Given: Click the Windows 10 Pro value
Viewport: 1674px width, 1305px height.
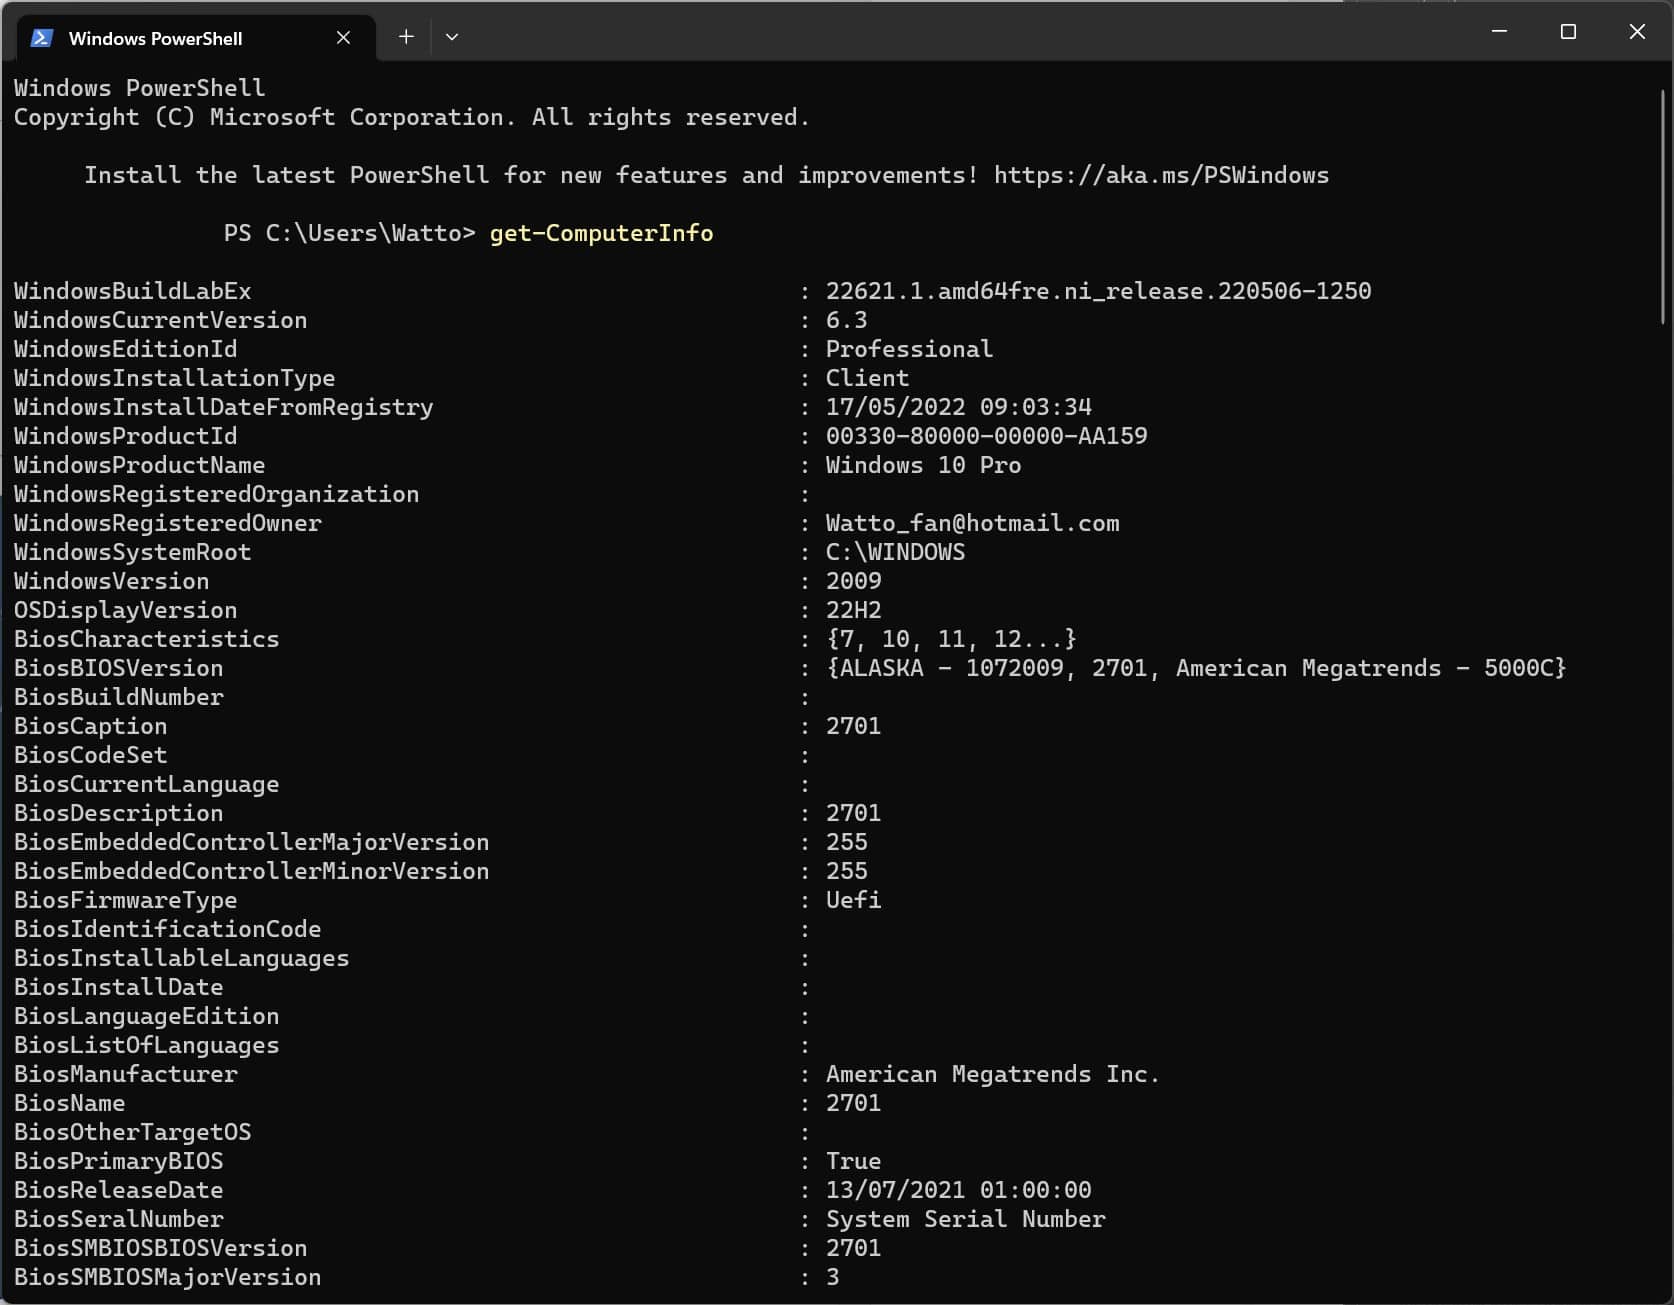Looking at the screenshot, I should pos(923,466).
